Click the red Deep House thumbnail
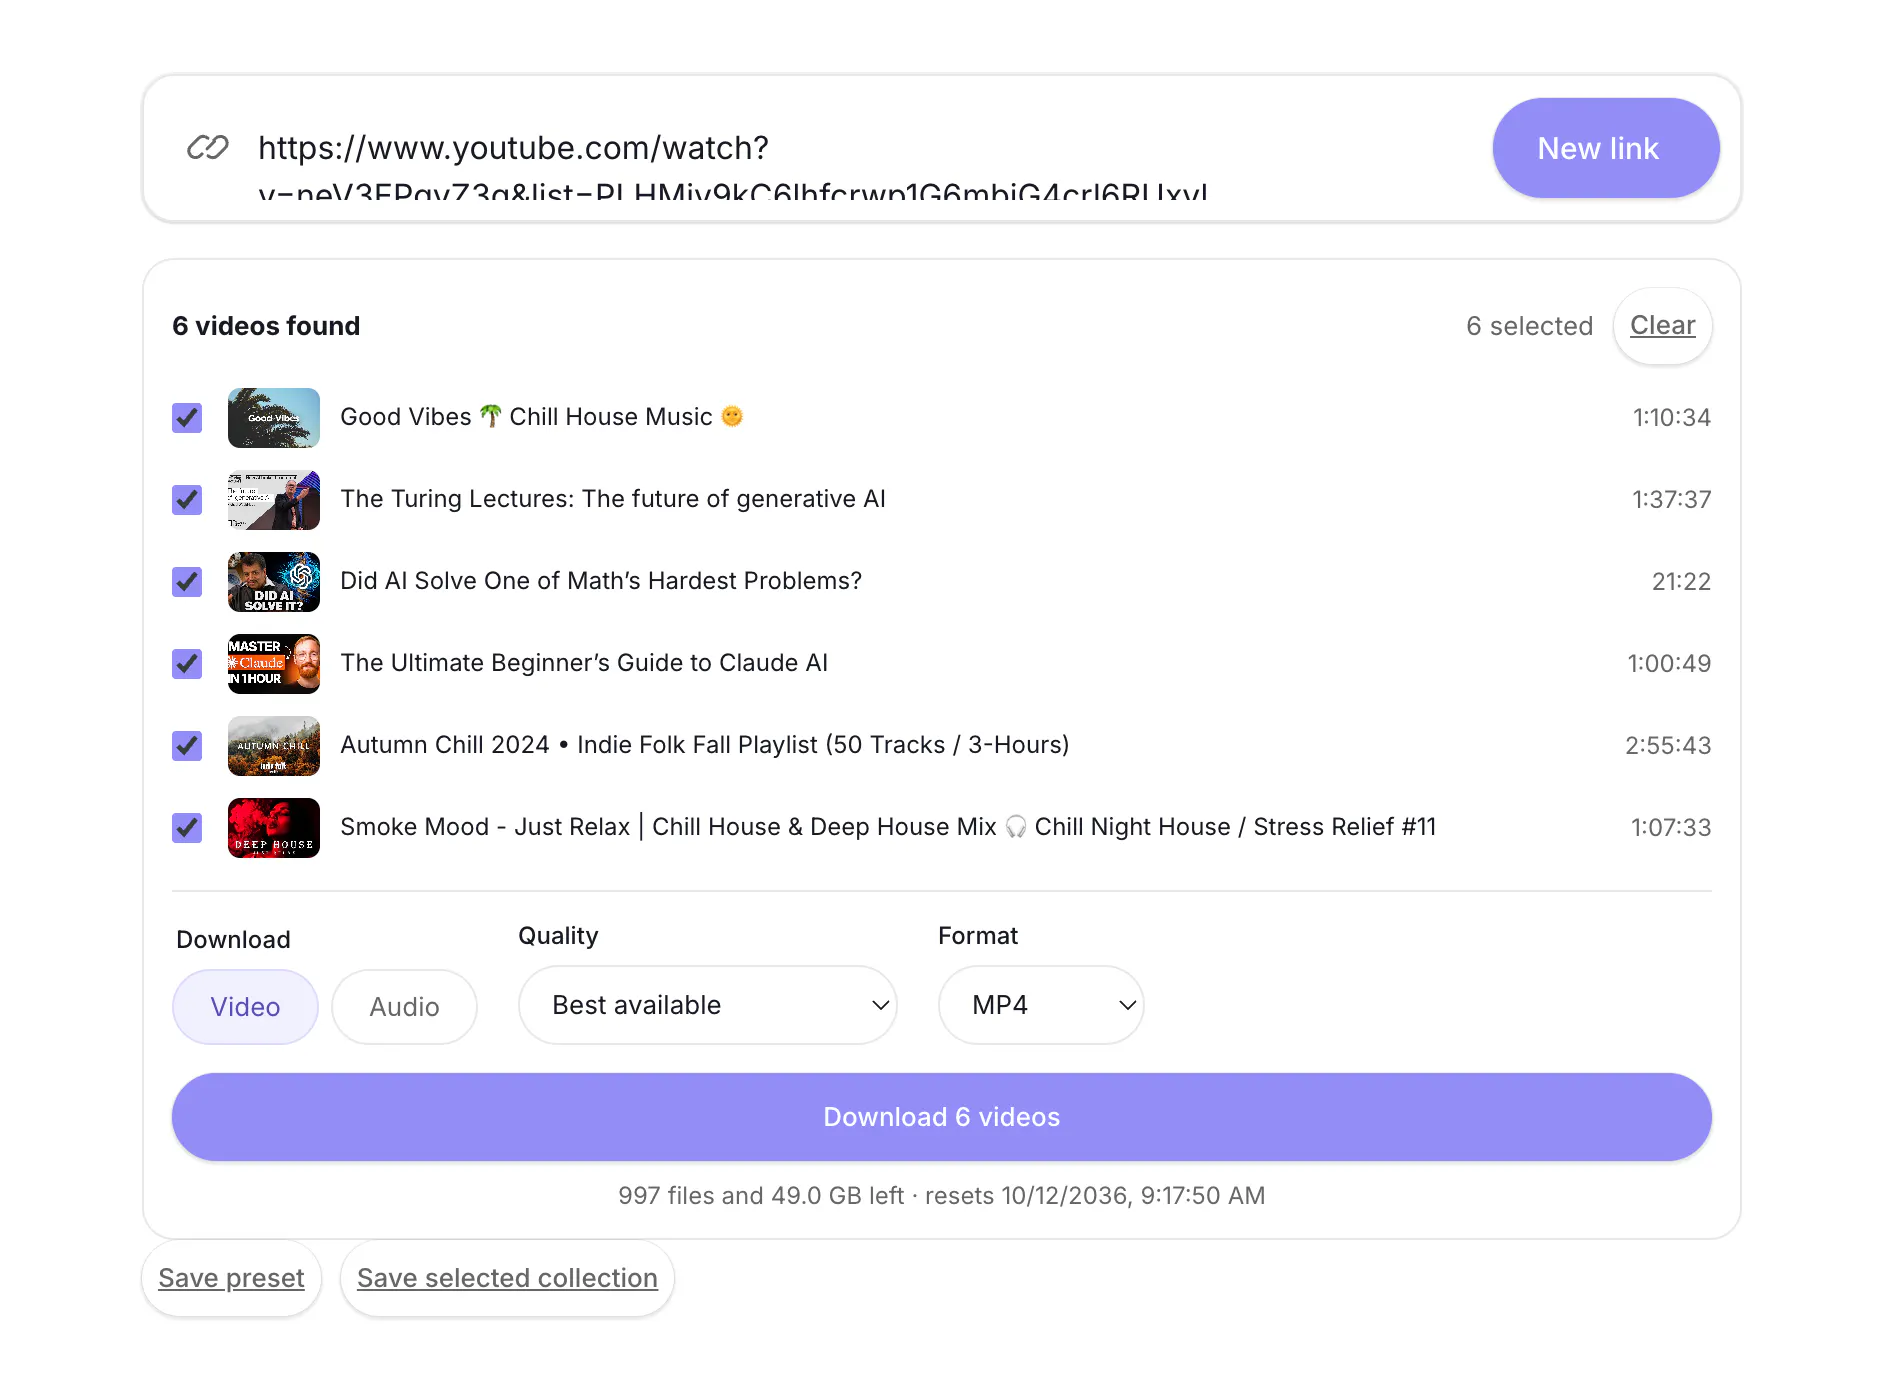This screenshot has height=1376, width=1898. click(x=274, y=828)
